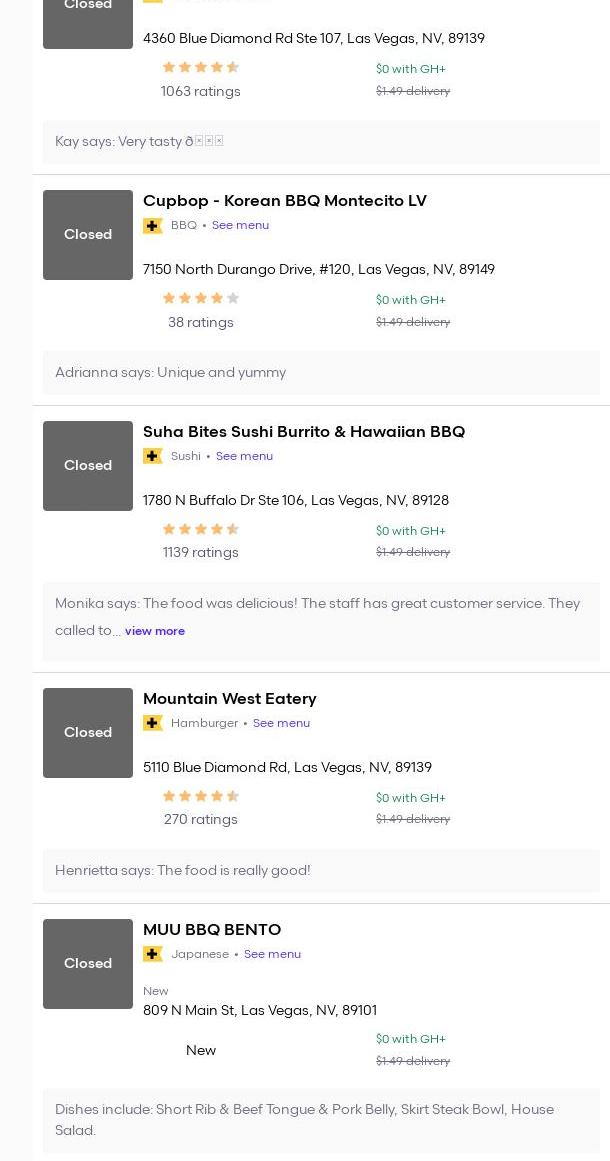Image resolution: width=610 pixels, height=1161 pixels.
Task: Click GH+ badge icon beside Suha Bites Sushi
Action: point(153,457)
